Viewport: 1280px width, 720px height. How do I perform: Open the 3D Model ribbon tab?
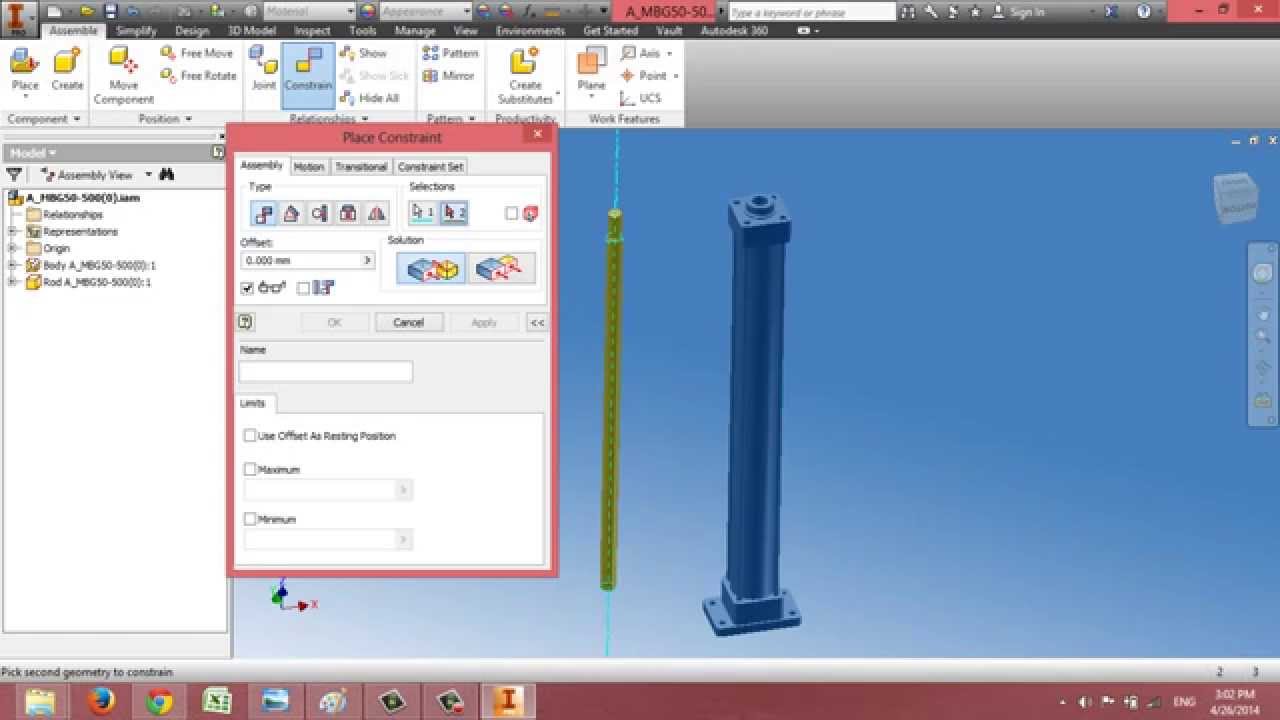(251, 31)
